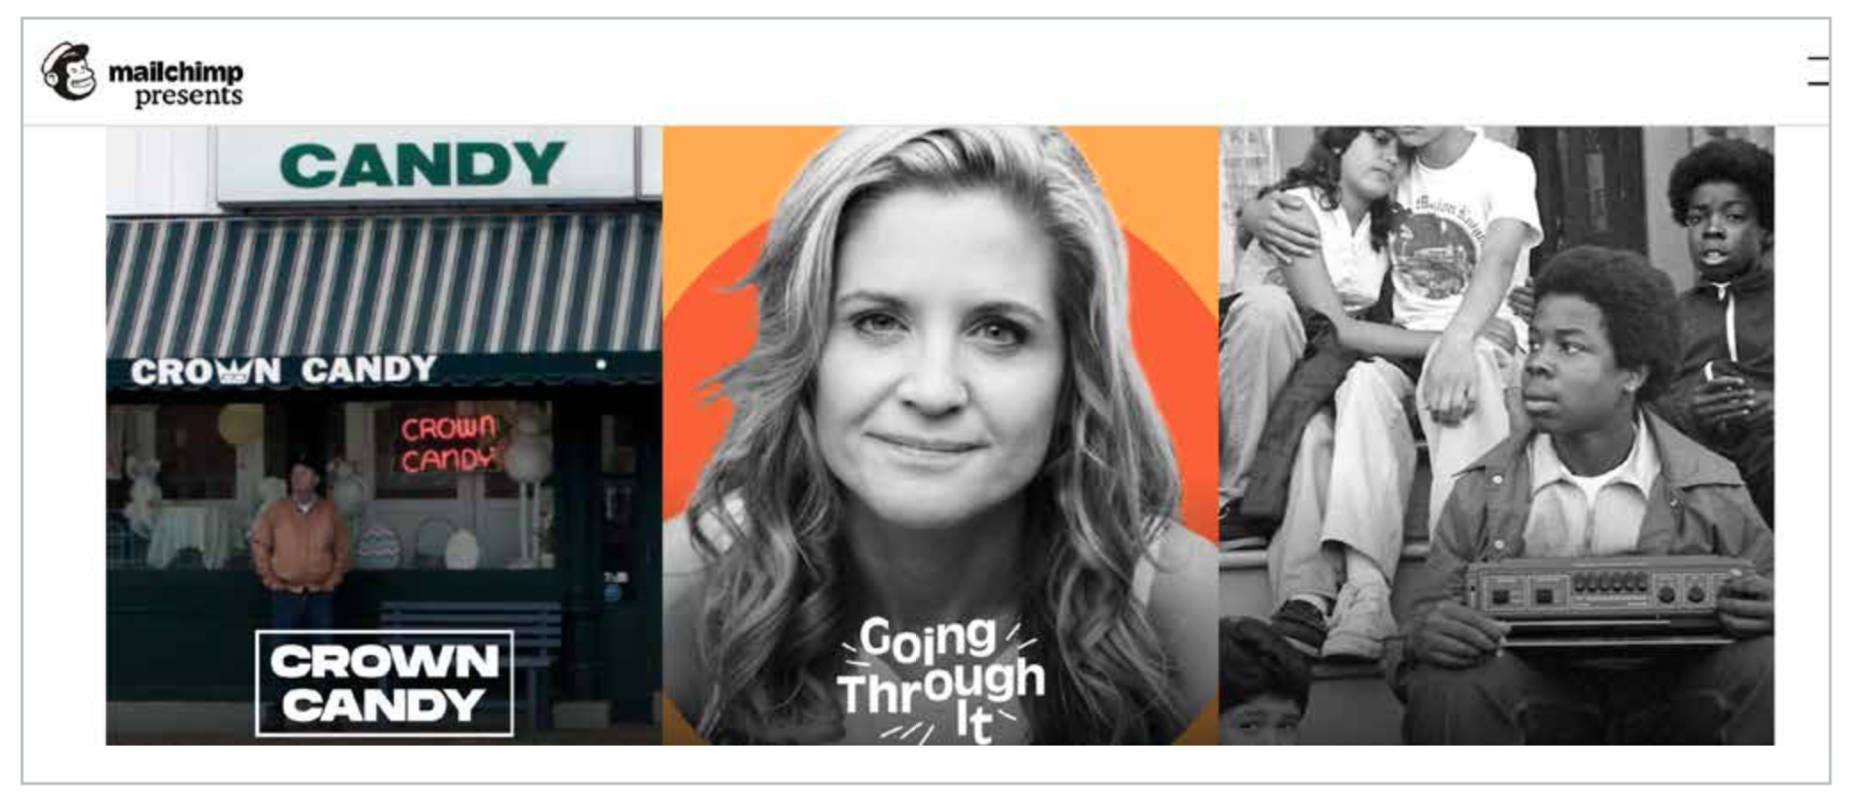Open the hamburger menu at top right
Viewport: 1856px width, 808px height.
point(1818,71)
